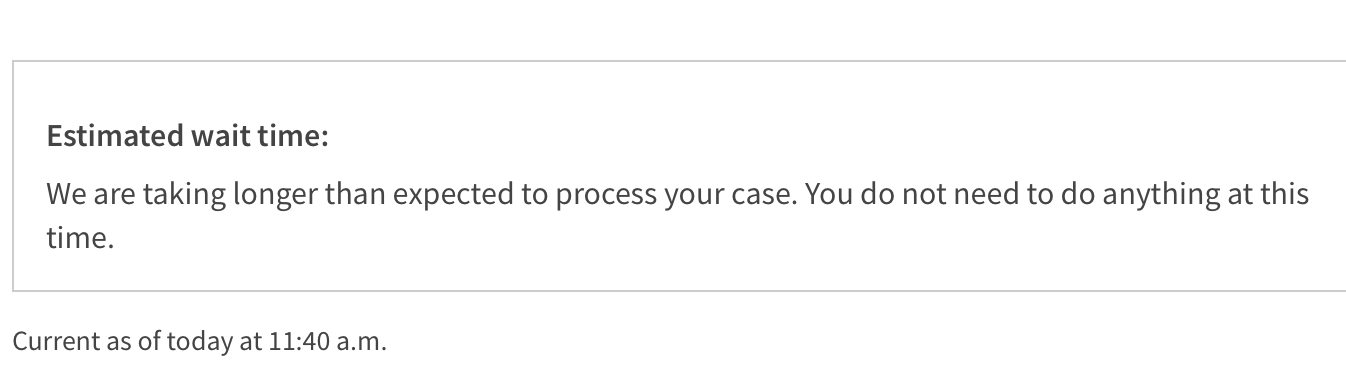Click the word "process" in the message
This screenshot has width=1346, height=392.
[x=606, y=194]
